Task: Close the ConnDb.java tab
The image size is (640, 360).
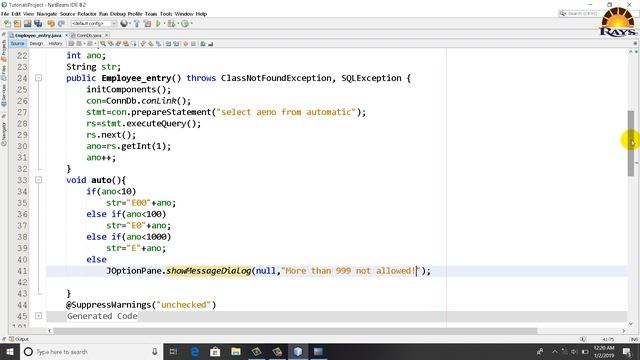Action: point(107,36)
